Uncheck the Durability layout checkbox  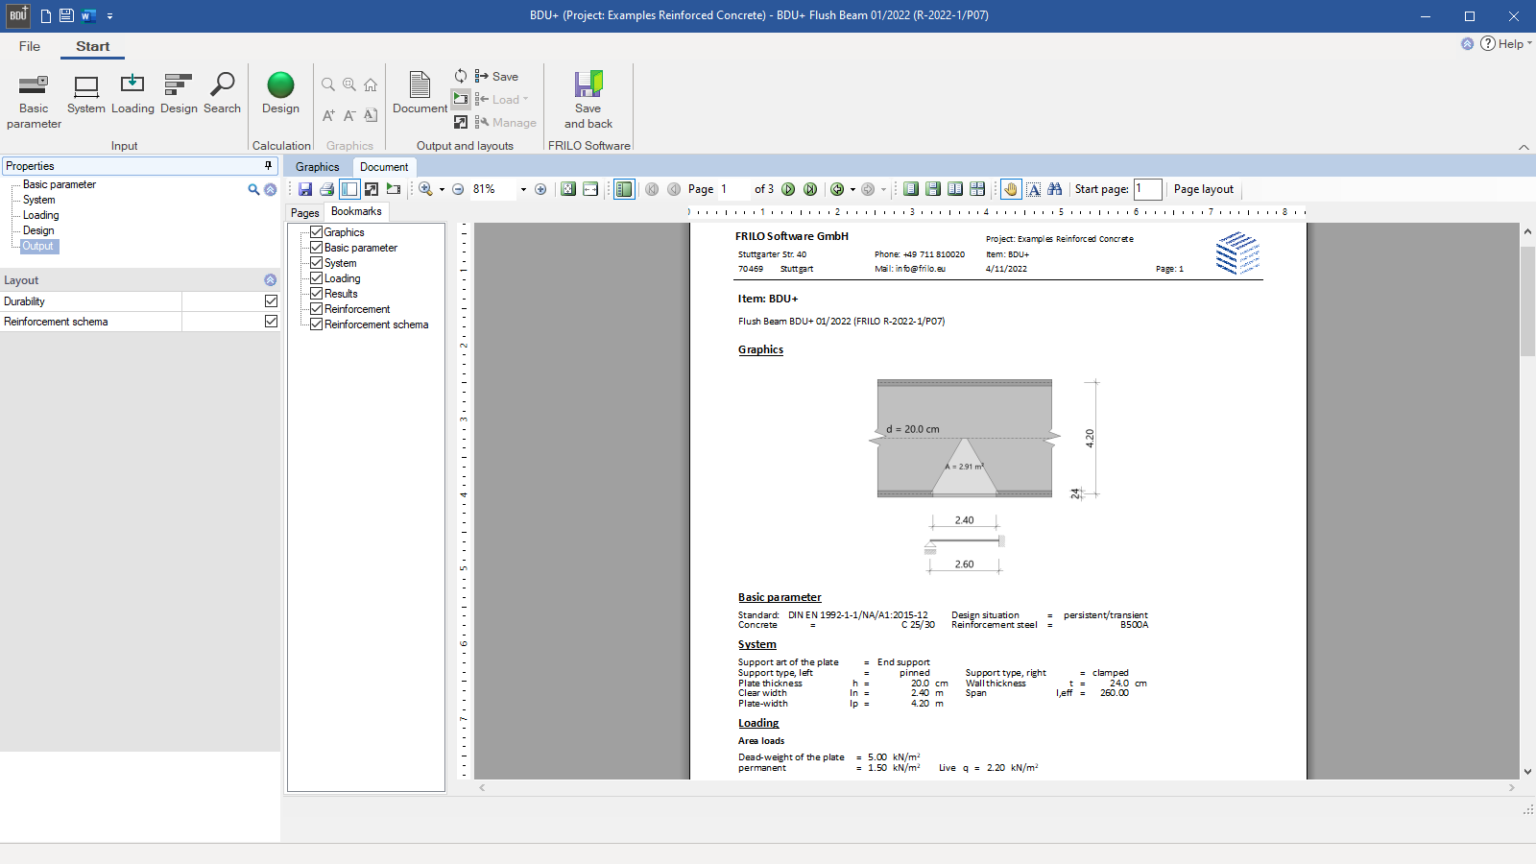[x=271, y=301]
